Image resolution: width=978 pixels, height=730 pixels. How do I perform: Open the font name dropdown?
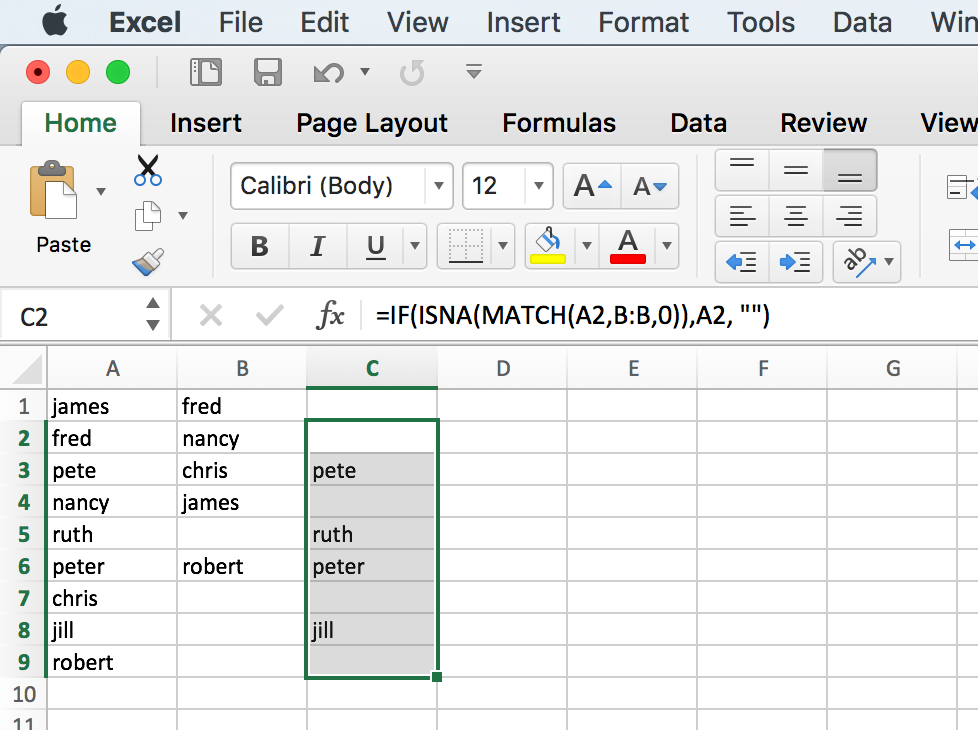point(438,186)
